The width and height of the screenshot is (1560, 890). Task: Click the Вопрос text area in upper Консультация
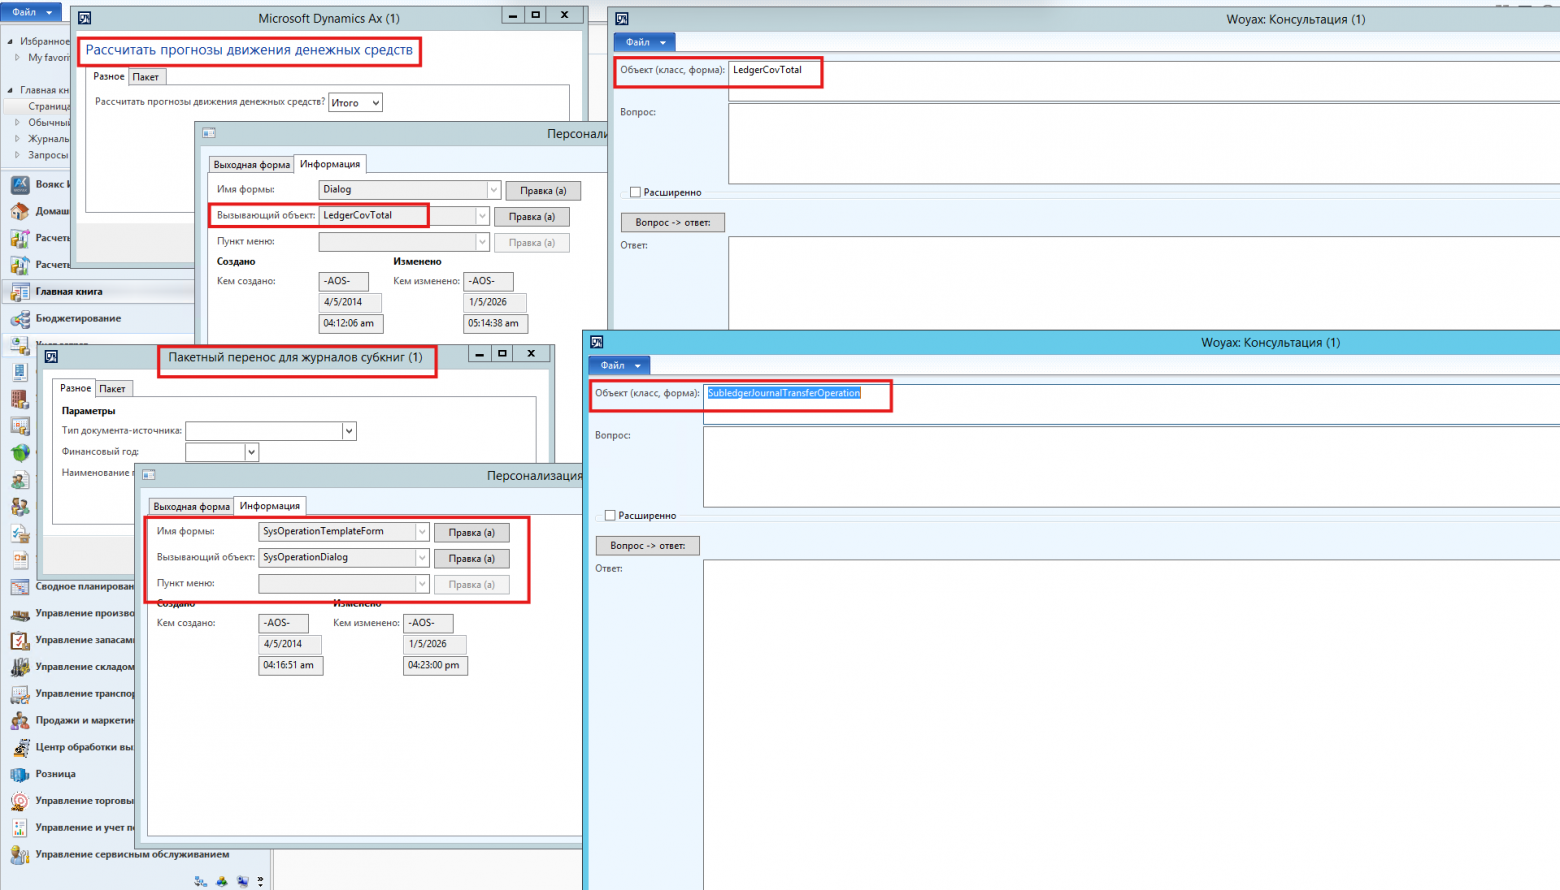(1144, 144)
